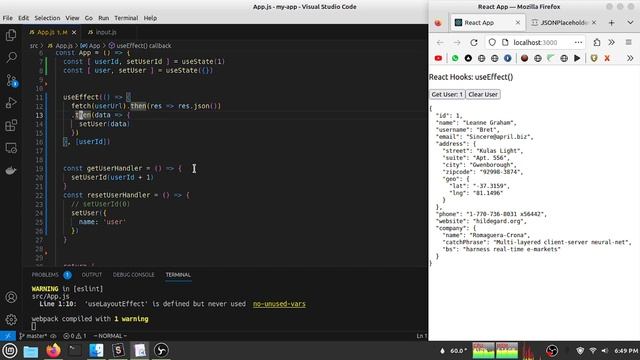Go back in Firefox
Viewport: 640px width, 360px height.
440,42
